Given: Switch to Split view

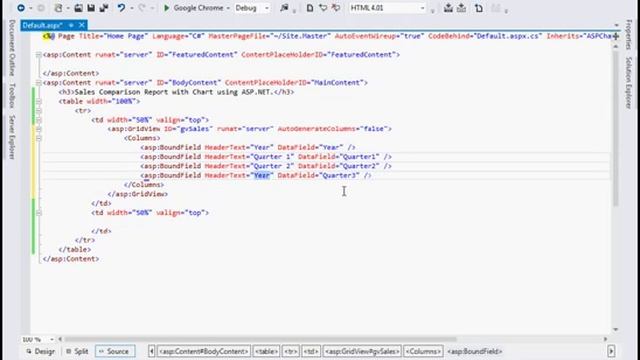Looking at the screenshot, I should point(77,351).
